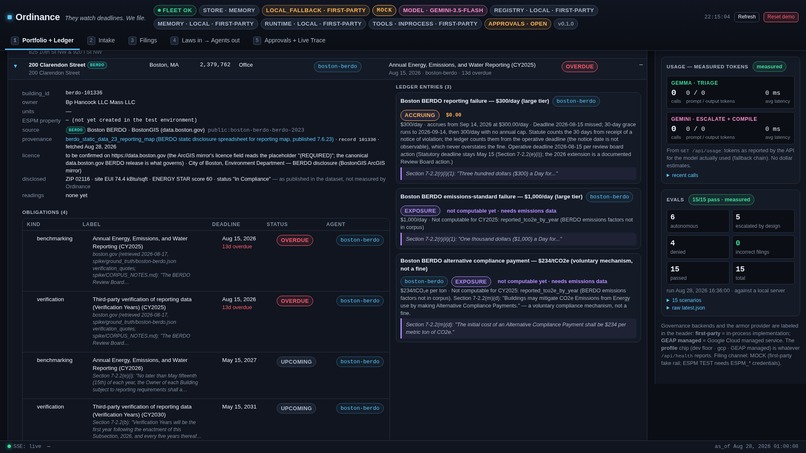The height and width of the screenshot is (453, 806).
Task: Click MEMORY · LOCAL · FIRST-PARTY chip
Action: 206,24
